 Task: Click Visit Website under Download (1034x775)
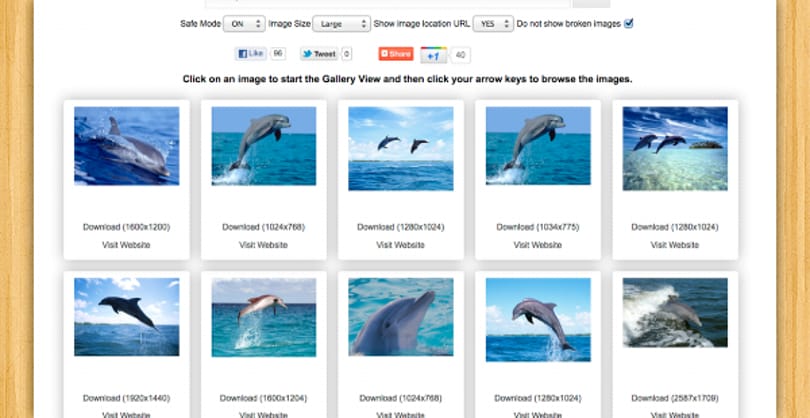537,245
